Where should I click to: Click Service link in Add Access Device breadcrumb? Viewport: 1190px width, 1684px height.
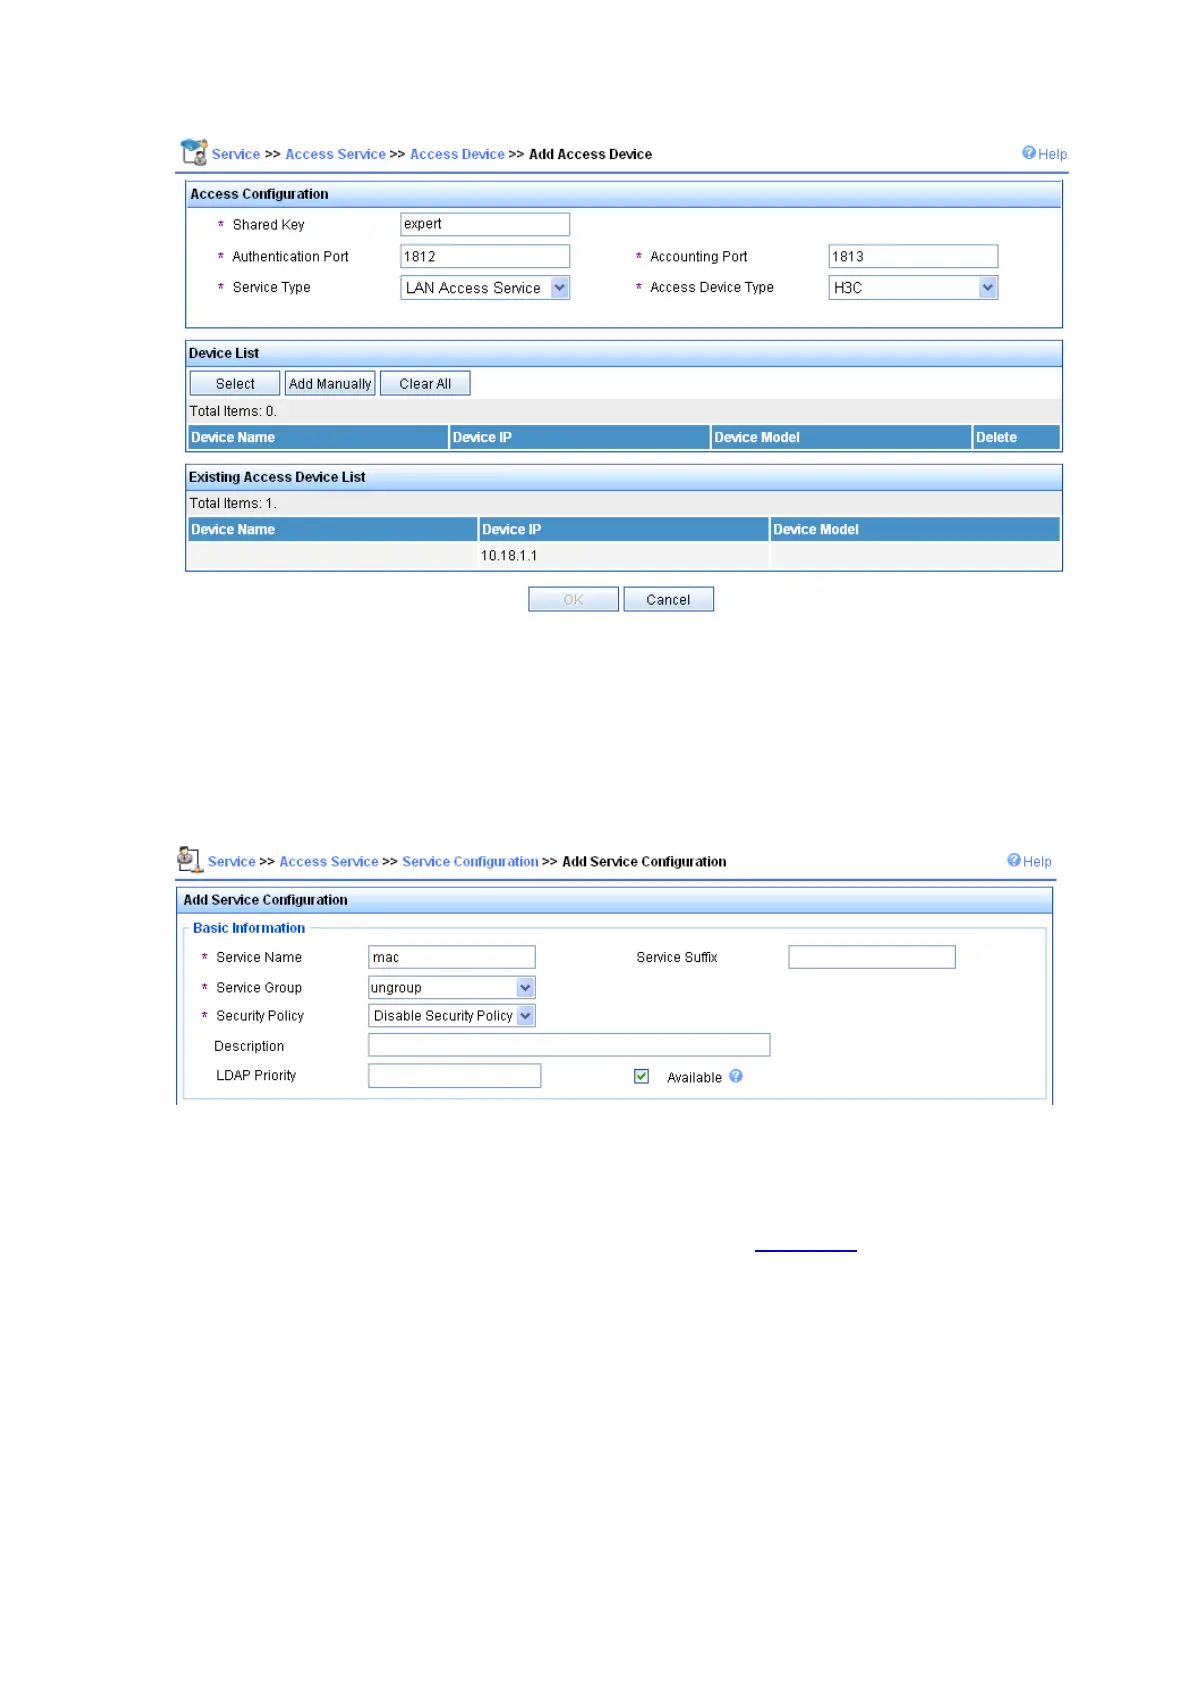pos(236,154)
